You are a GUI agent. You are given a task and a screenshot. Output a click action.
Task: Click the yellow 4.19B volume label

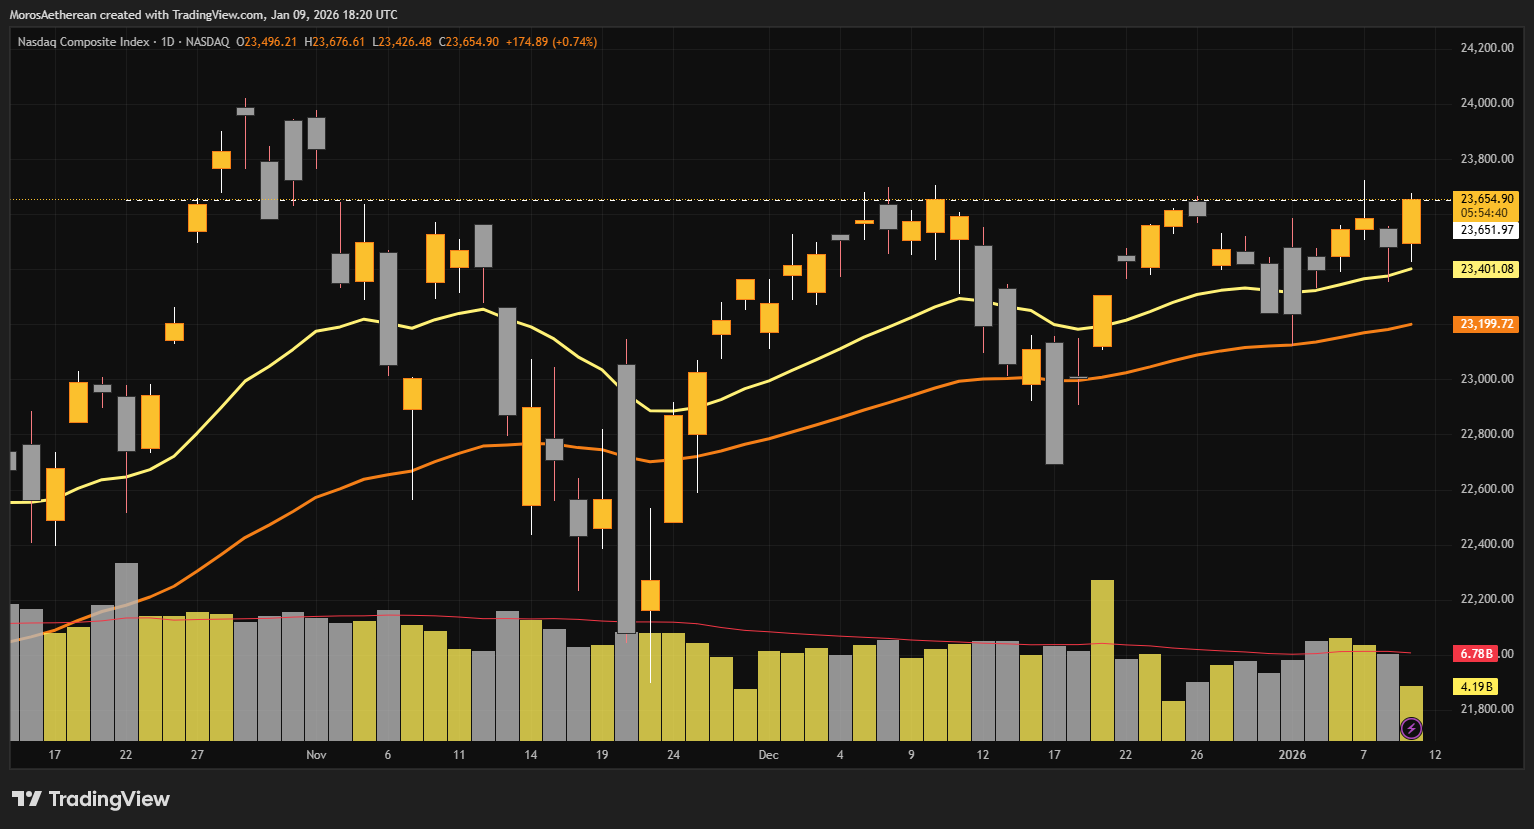[1476, 687]
